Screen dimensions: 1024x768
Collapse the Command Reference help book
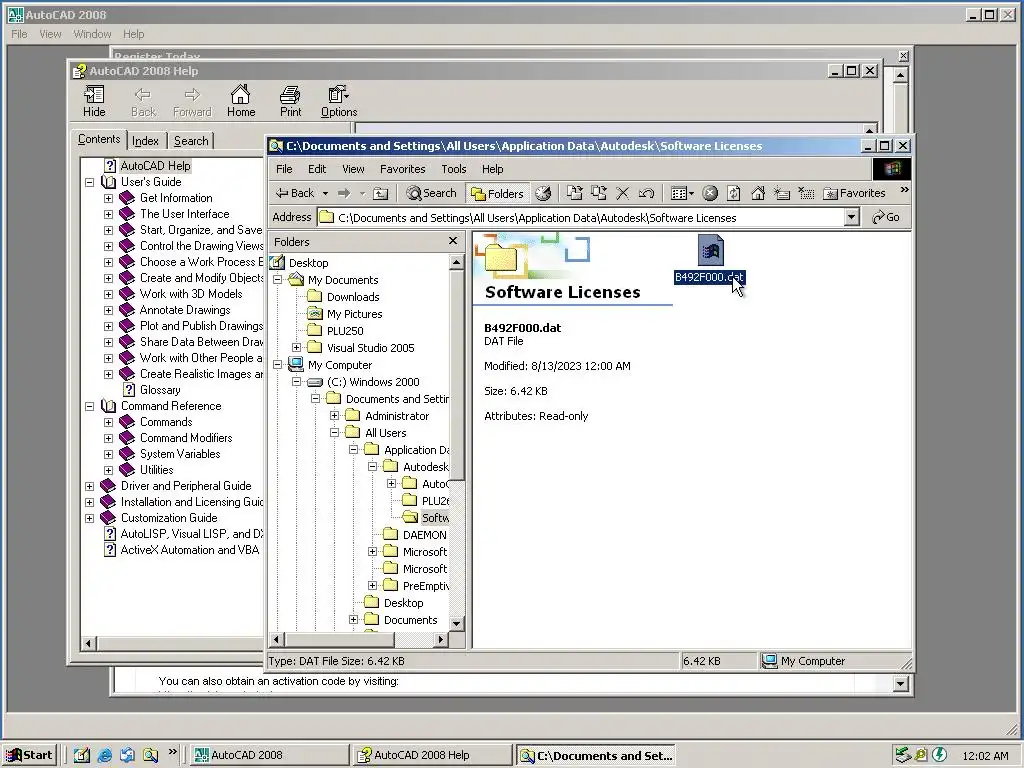pos(89,406)
